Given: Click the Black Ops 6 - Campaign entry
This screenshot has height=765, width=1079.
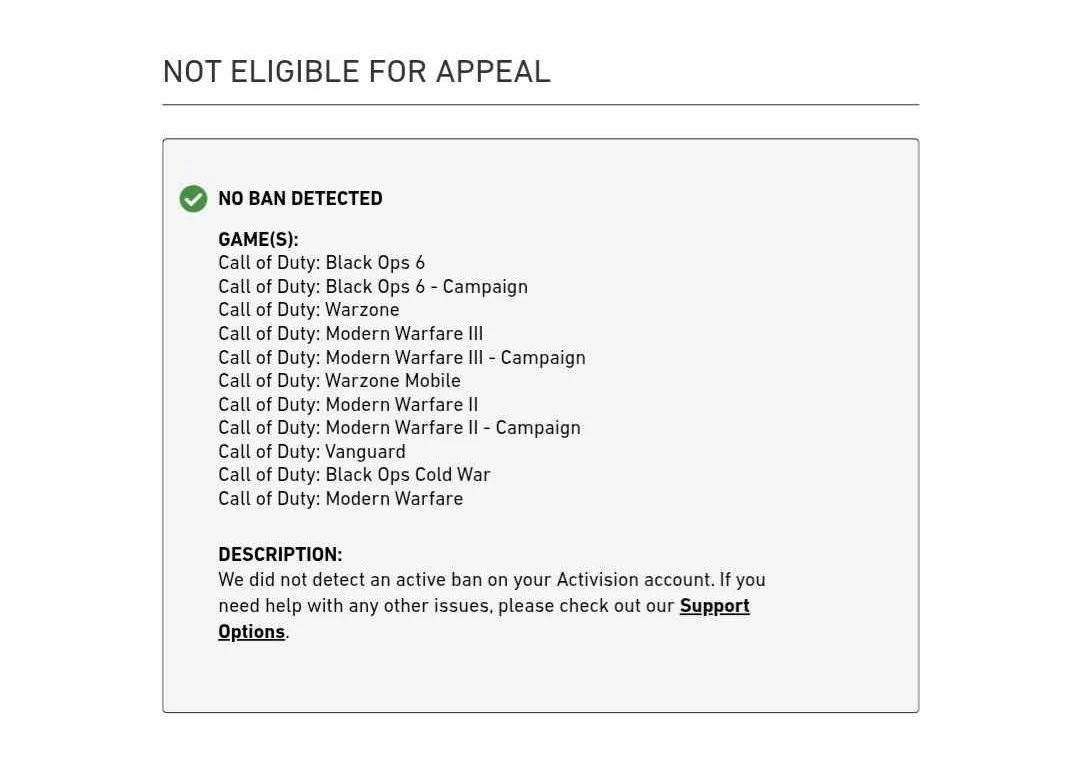Looking at the screenshot, I should tap(373, 287).
